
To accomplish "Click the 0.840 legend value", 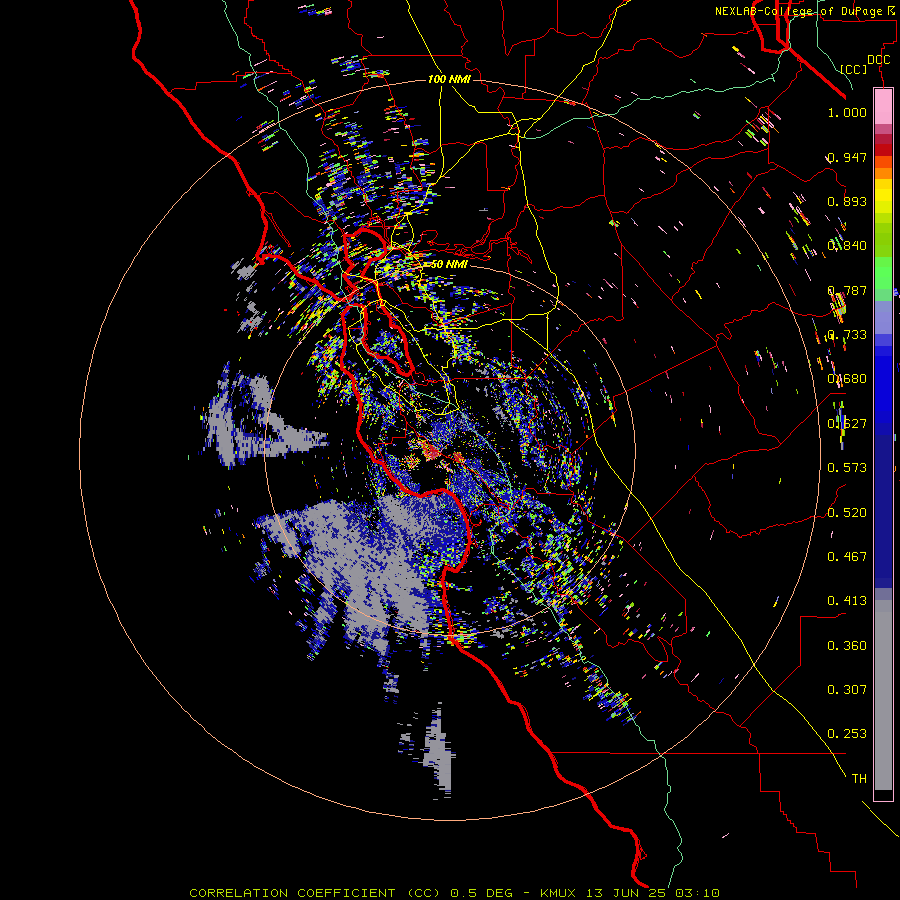I will pyautogui.click(x=847, y=246).
